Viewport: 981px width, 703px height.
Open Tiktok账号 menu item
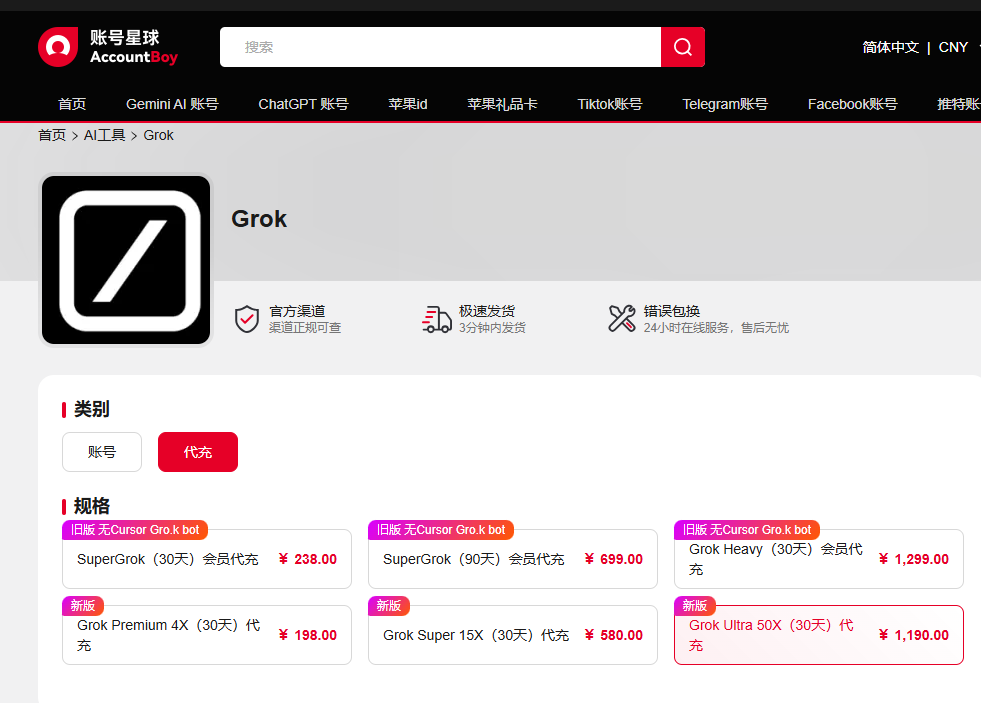pyautogui.click(x=609, y=104)
